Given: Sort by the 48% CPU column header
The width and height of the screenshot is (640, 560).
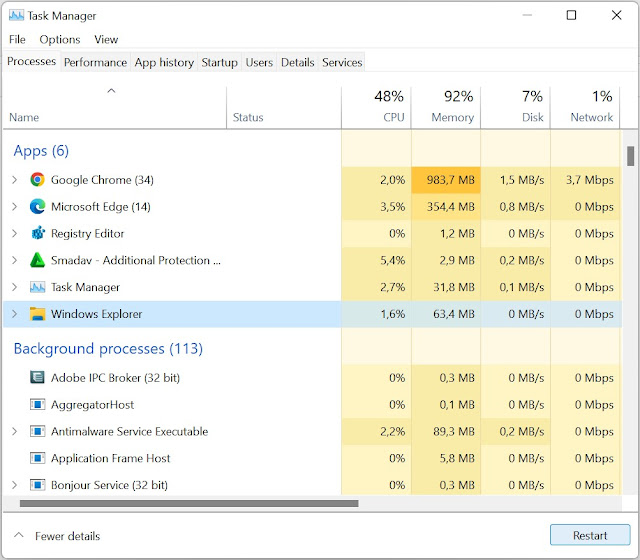Looking at the screenshot, I should pos(376,108).
